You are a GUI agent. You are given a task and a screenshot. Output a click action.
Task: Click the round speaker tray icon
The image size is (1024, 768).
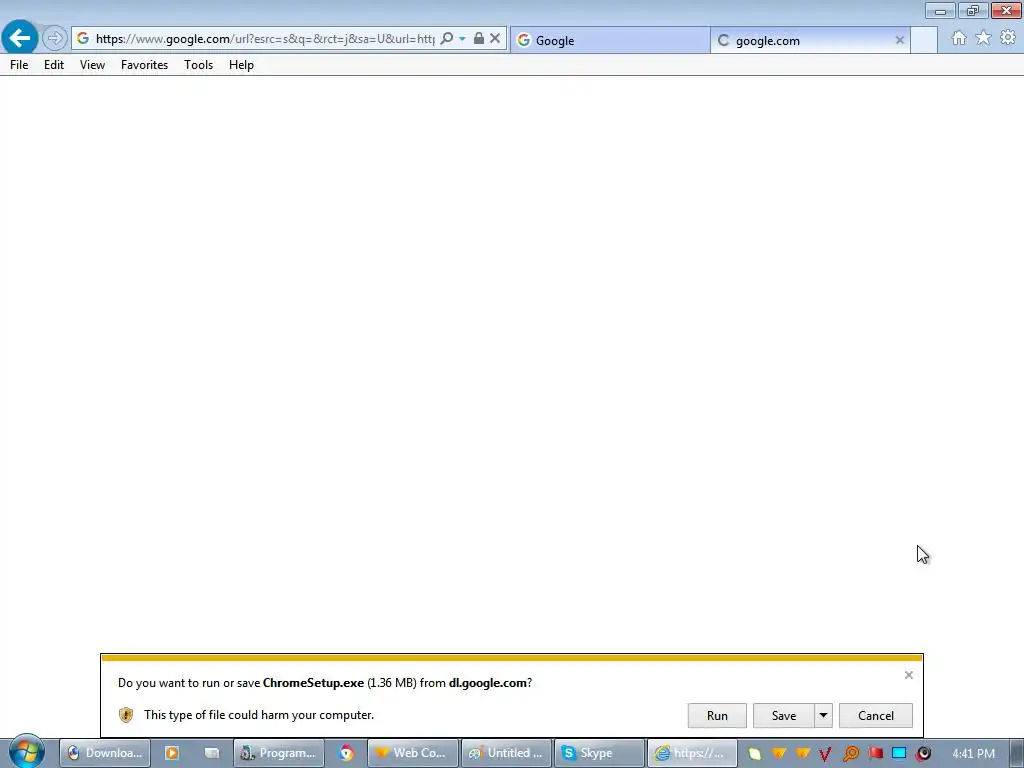click(923, 754)
